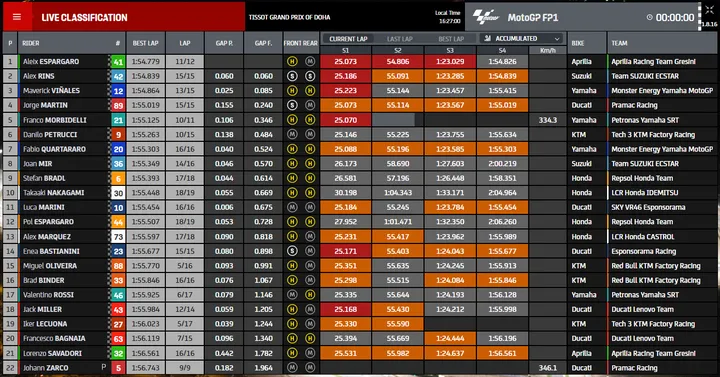This screenshot has height=377, width=720.
Task: Select rider Maverick VIÑALES
Action: (x=51, y=90)
